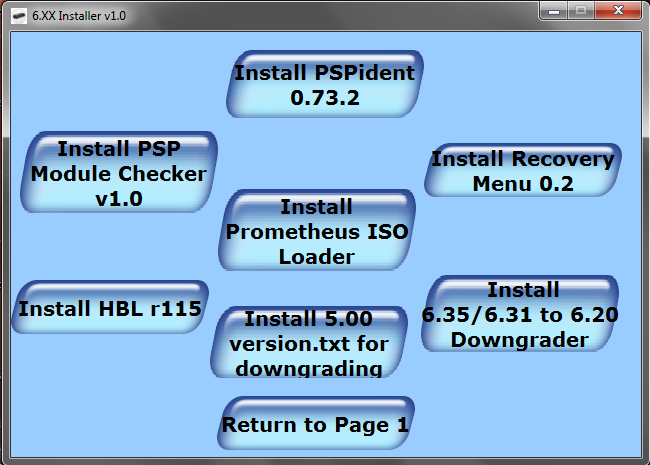This screenshot has width=650, height=465.
Task: Install Prometheus ISO Loader
Action: [x=317, y=230]
